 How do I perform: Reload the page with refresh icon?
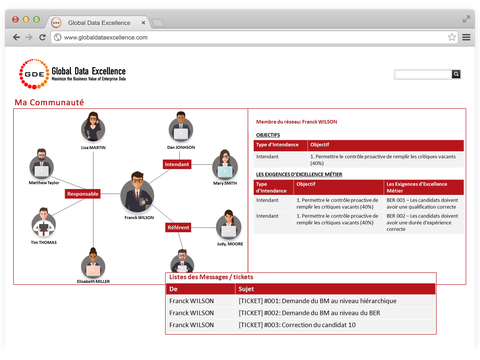(x=42, y=37)
